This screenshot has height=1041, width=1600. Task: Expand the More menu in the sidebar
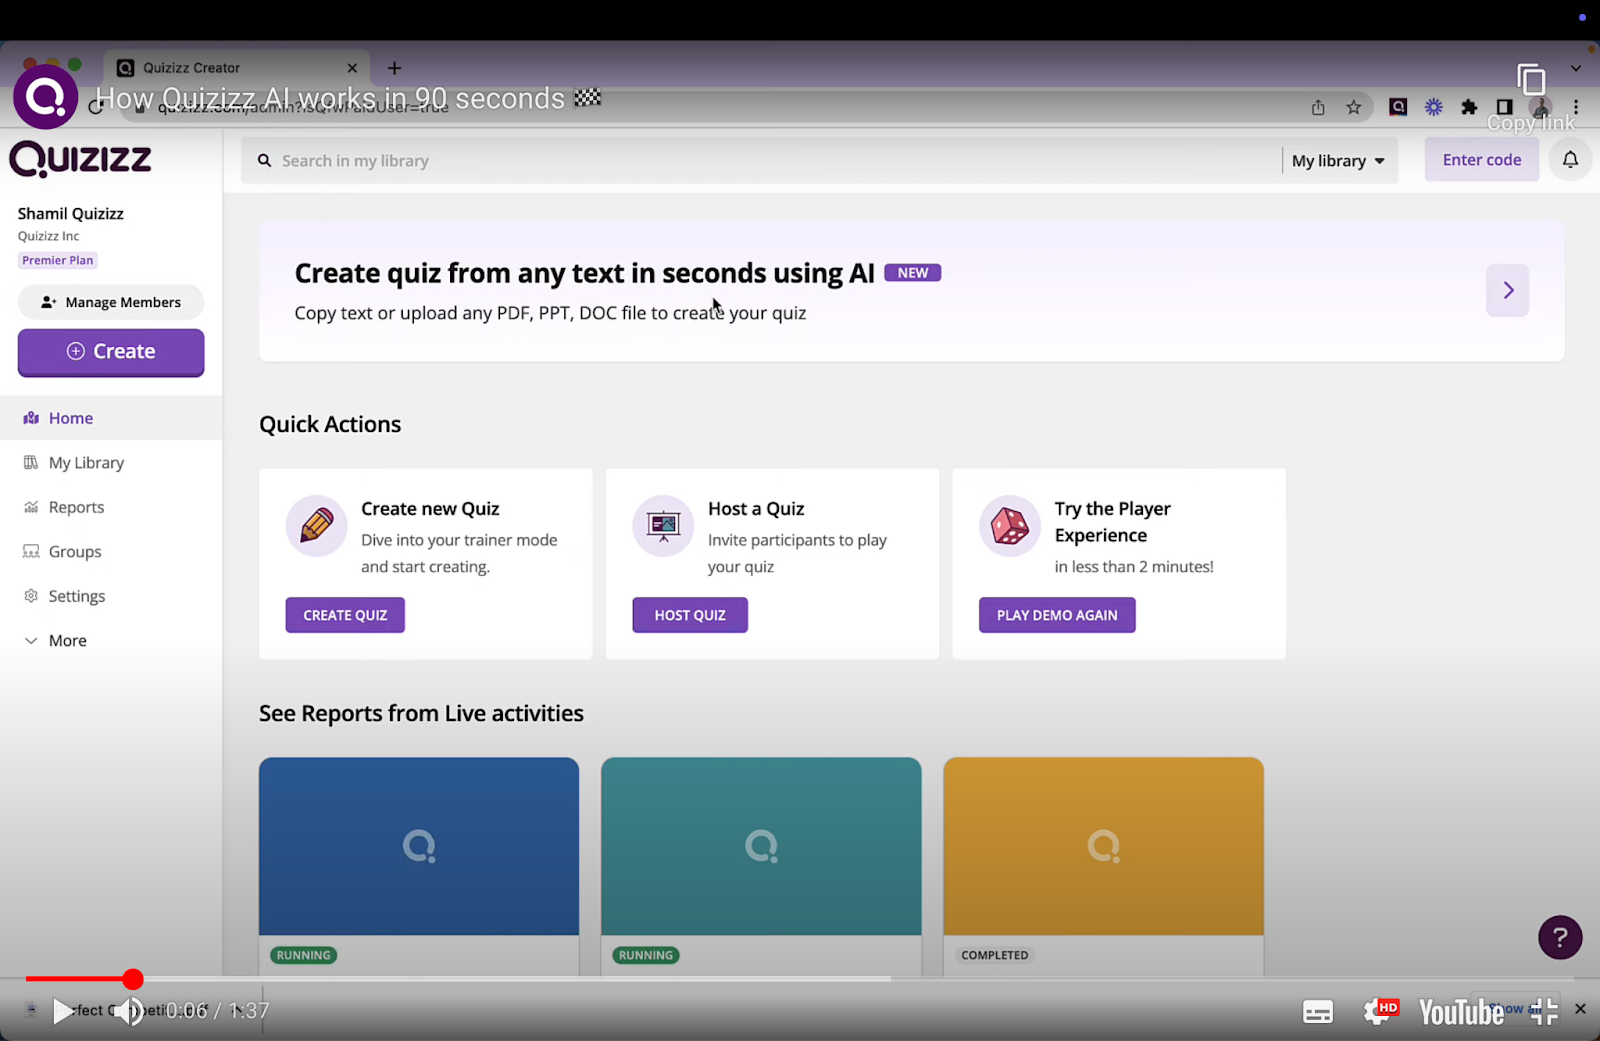click(x=31, y=640)
